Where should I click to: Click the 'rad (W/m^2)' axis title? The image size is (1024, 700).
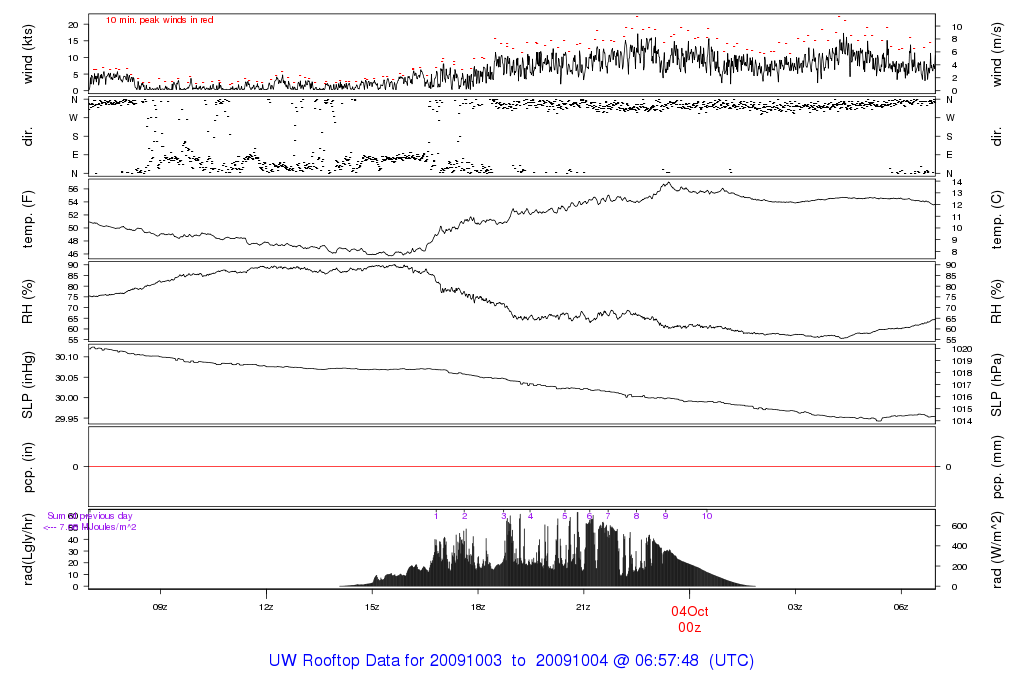[997, 549]
